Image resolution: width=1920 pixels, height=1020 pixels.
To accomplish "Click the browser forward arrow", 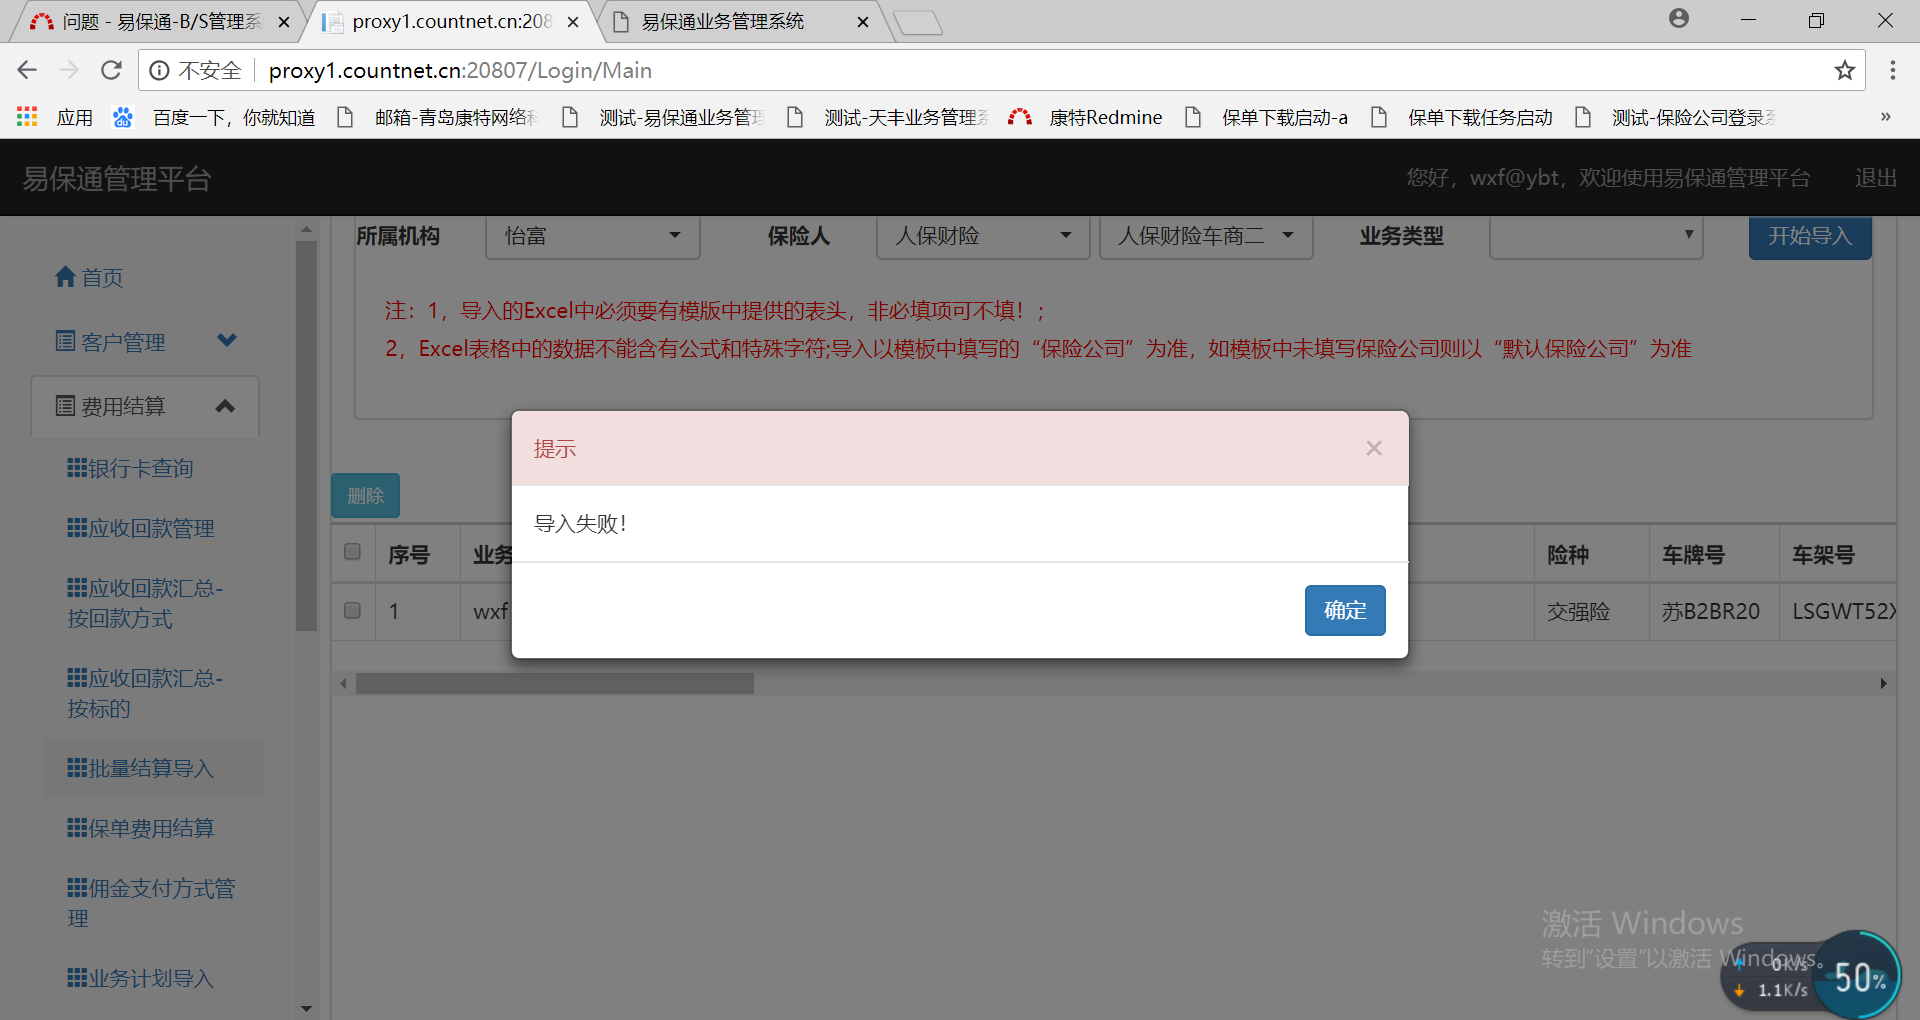I will pos(69,70).
